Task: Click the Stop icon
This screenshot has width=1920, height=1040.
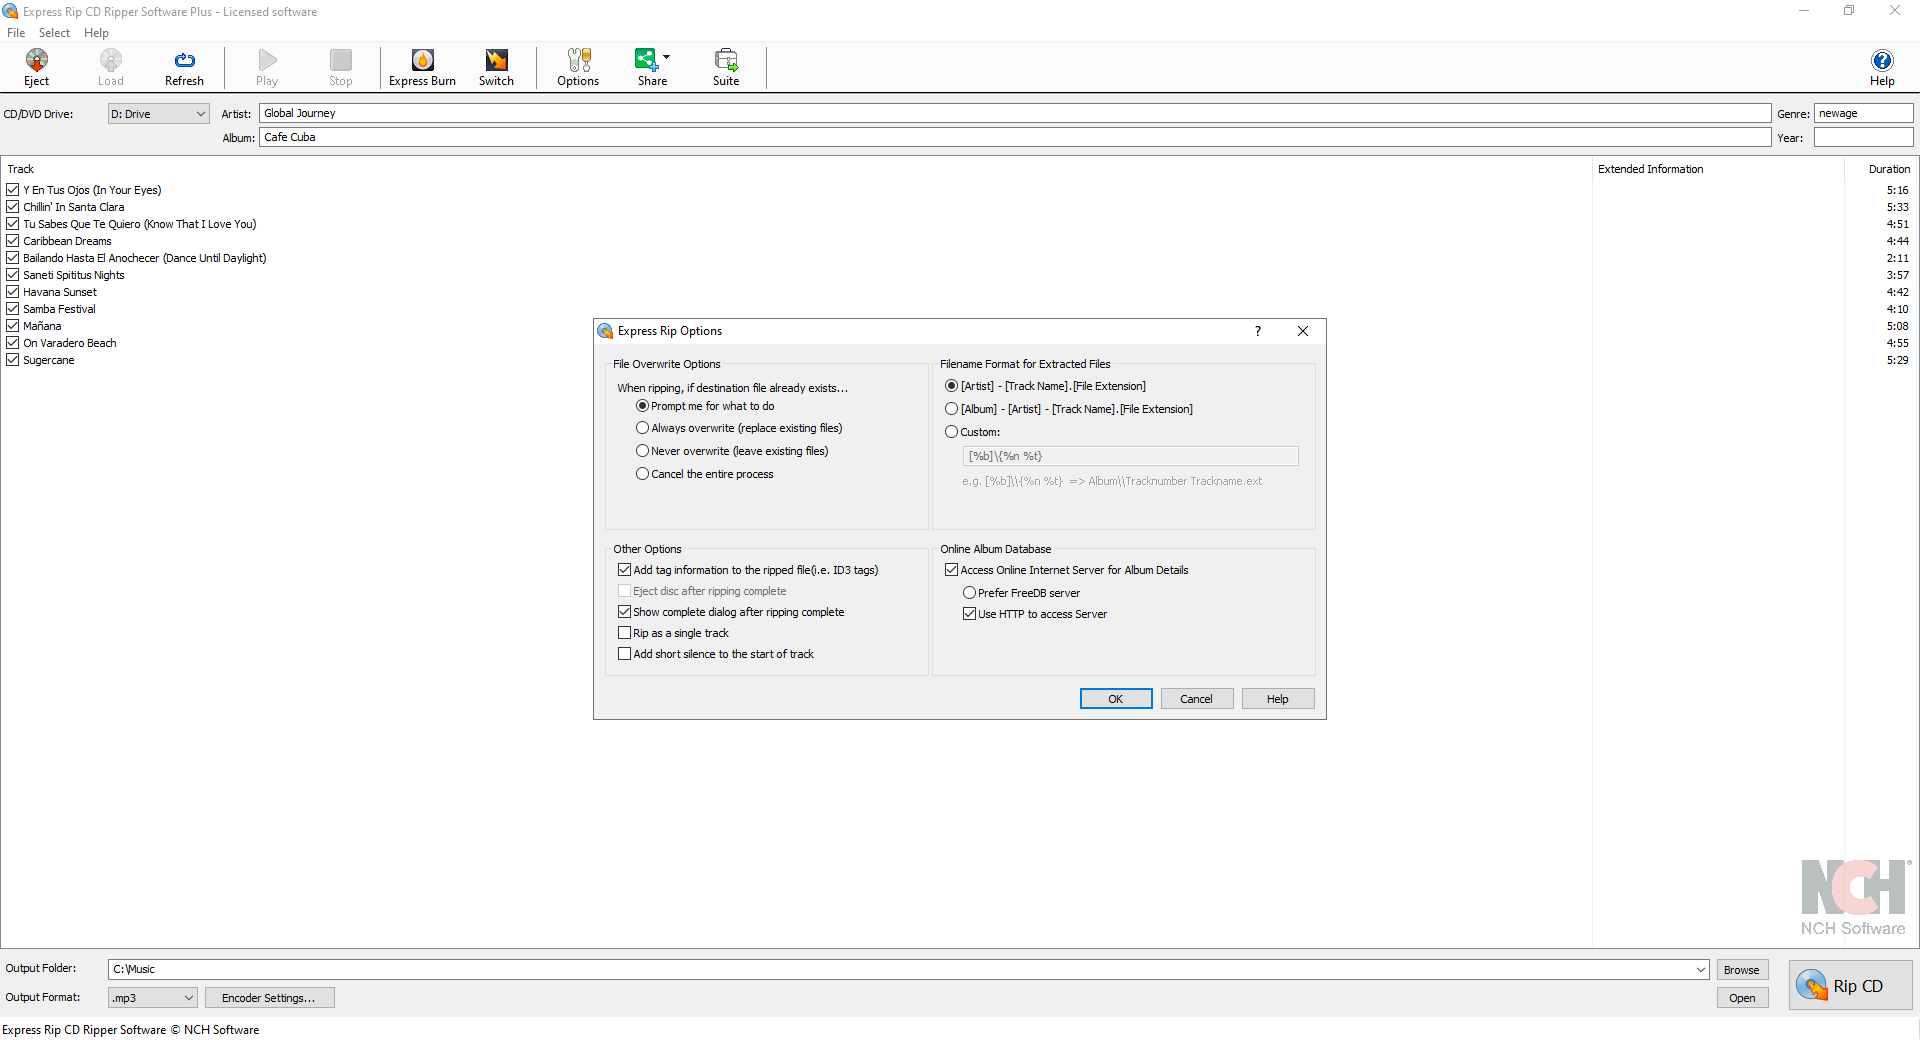Action: point(340,62)
